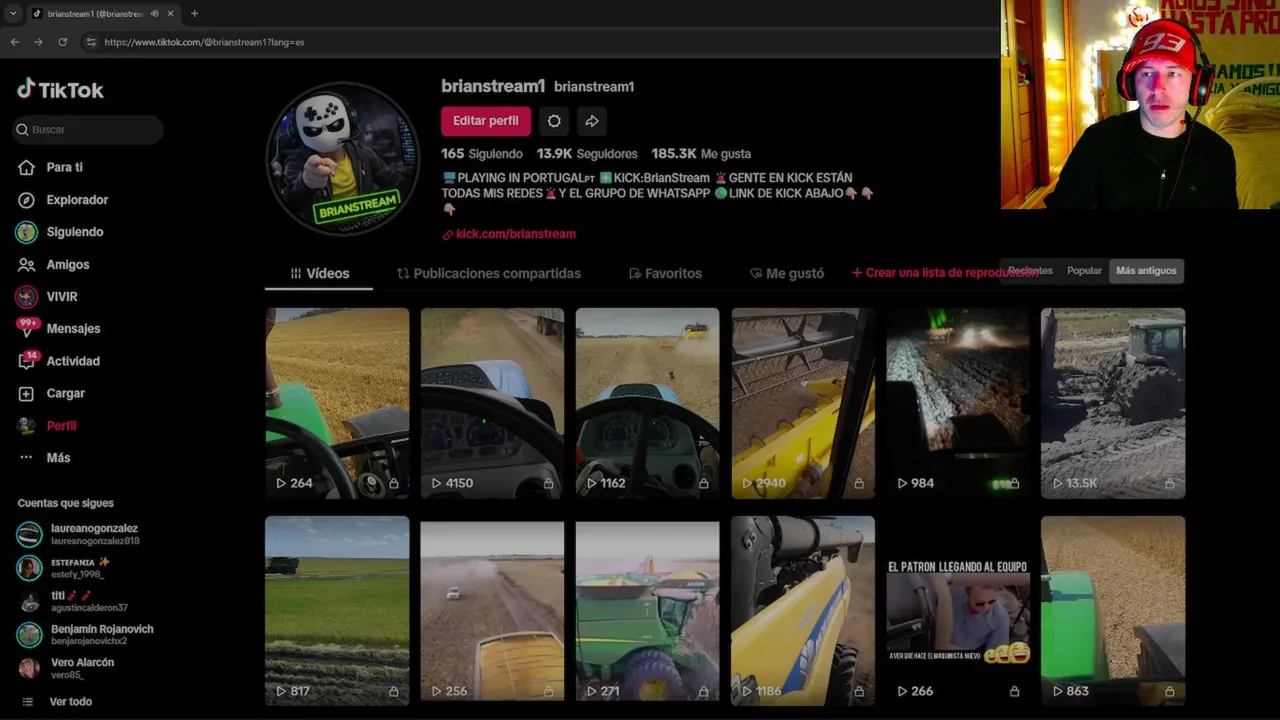The image size is (1280, 720).
Task: Open video thumbnail with 256 views
Action: 492,611
